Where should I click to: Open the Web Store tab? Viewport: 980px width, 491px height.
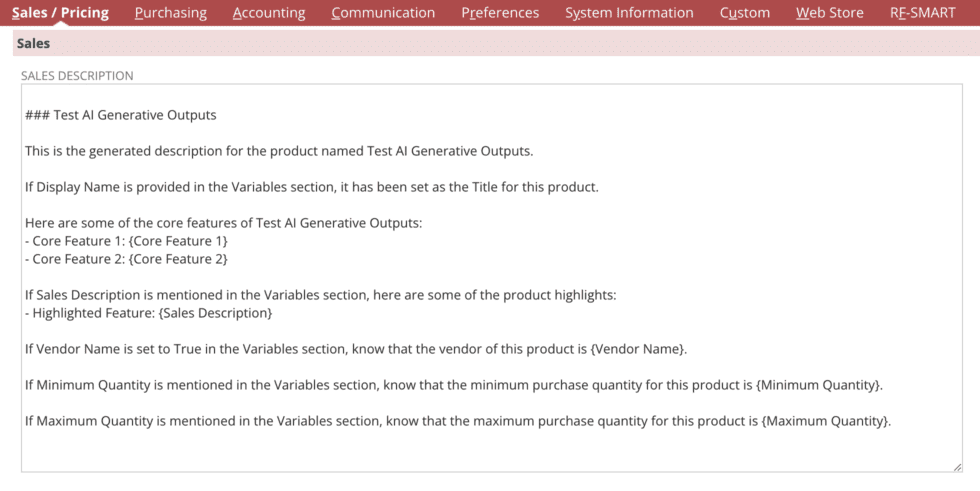tap(830, 13)
